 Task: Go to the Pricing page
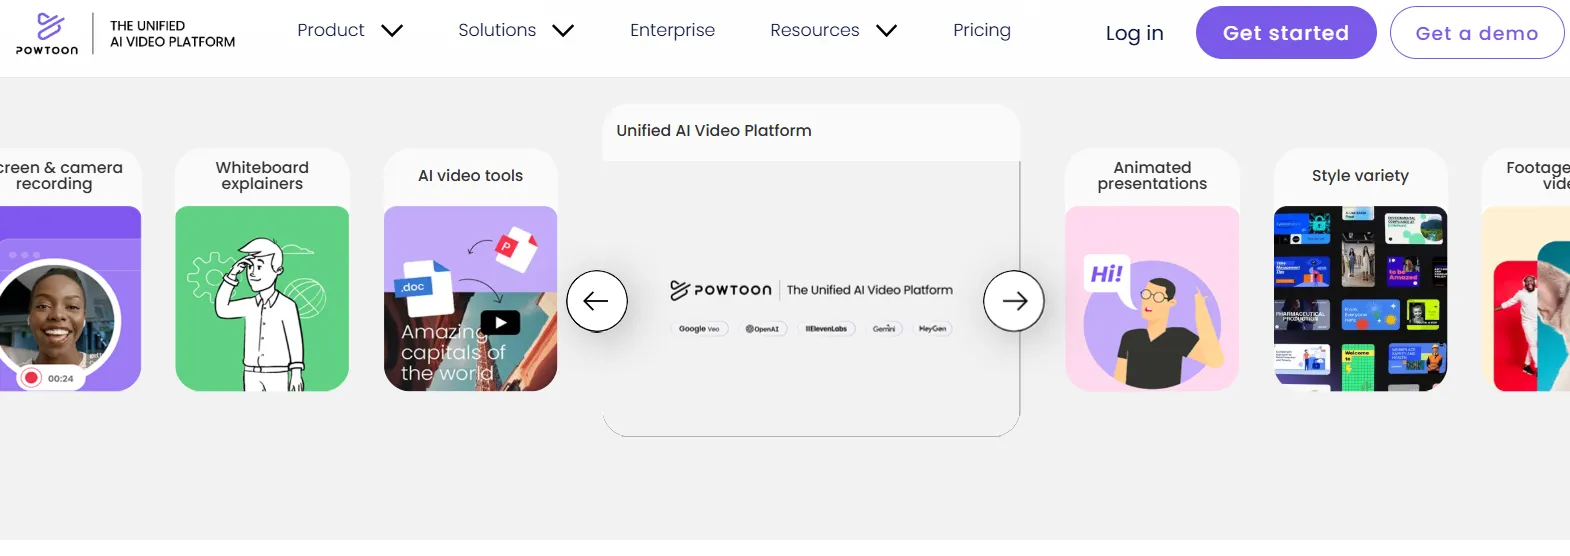982,30
